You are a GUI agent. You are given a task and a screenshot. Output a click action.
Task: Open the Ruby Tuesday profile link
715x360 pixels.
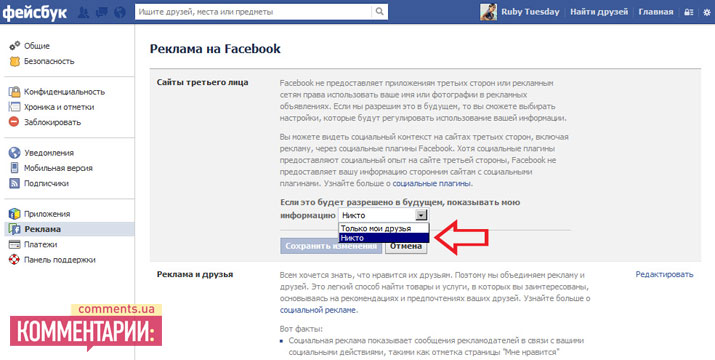point(530,12)
